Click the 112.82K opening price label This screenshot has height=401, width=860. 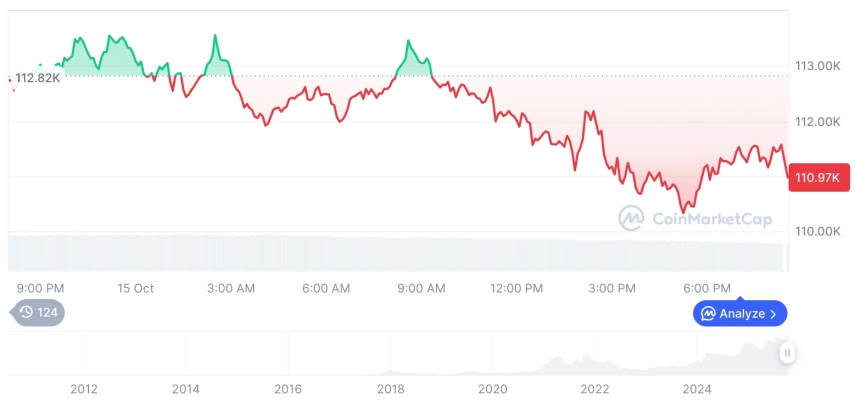tap(38, 78)
